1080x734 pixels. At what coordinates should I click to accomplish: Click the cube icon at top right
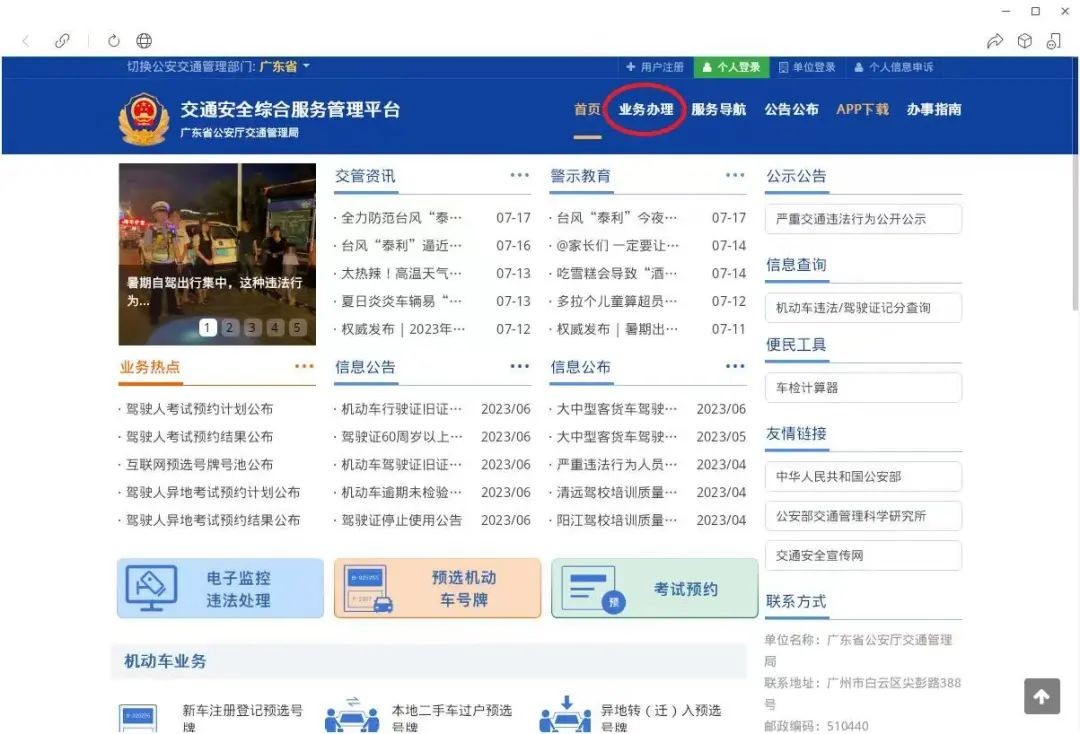1024,41
